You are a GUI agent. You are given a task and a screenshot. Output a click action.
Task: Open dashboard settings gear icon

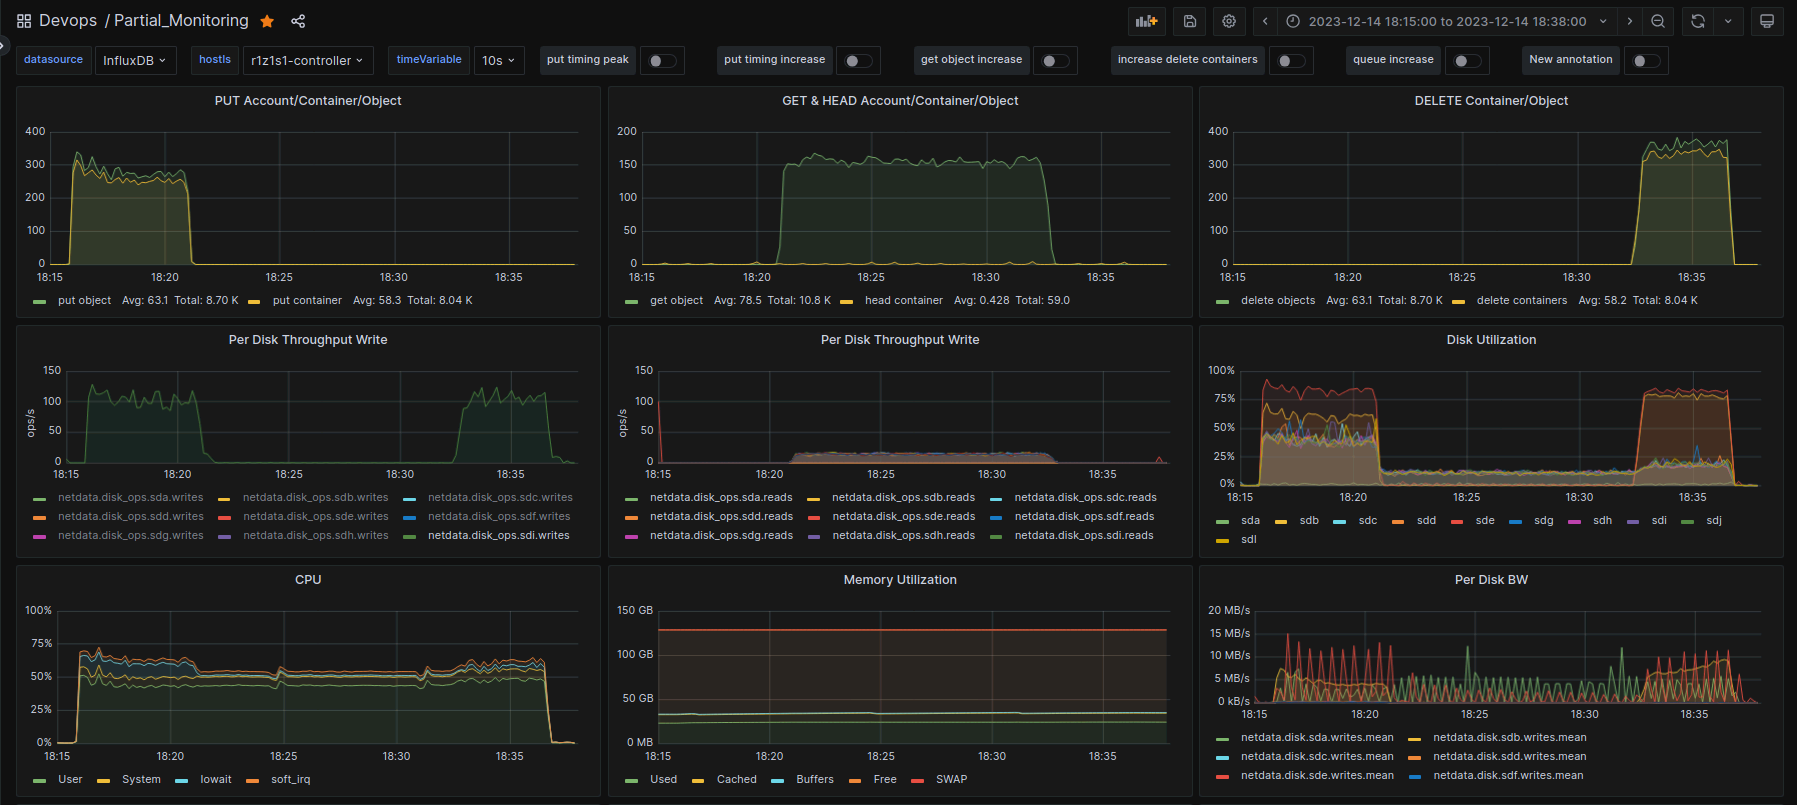1229,21
